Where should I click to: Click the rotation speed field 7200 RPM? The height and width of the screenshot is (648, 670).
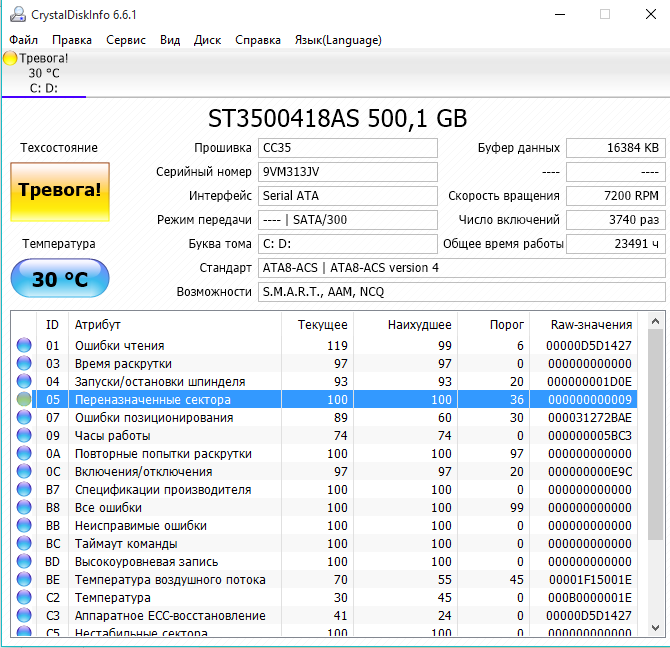616,196
